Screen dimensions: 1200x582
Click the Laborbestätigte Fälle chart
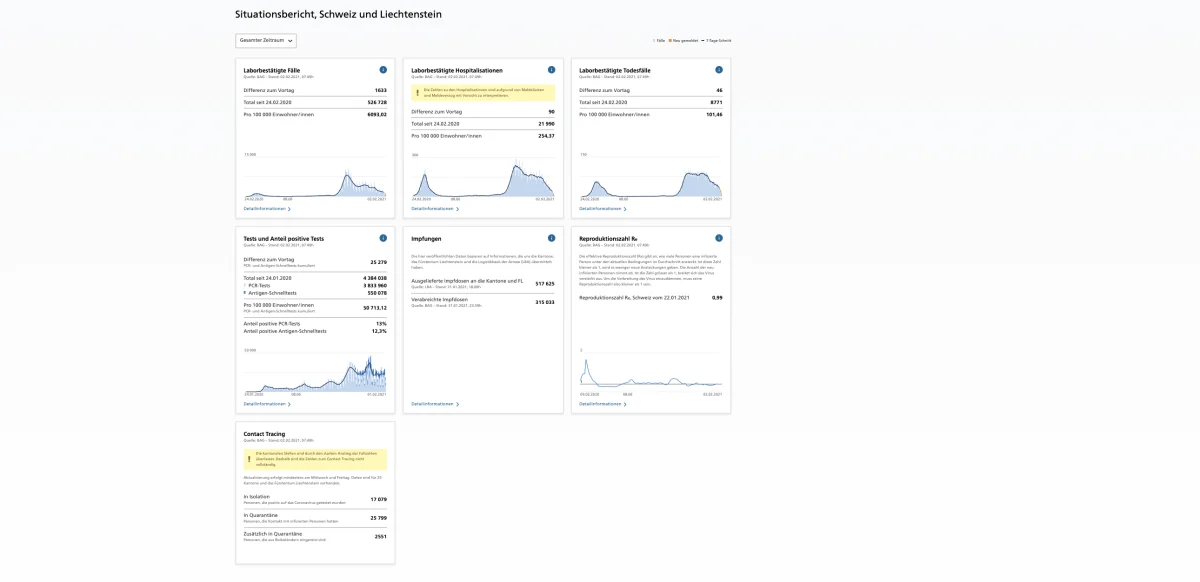[315, 177]
